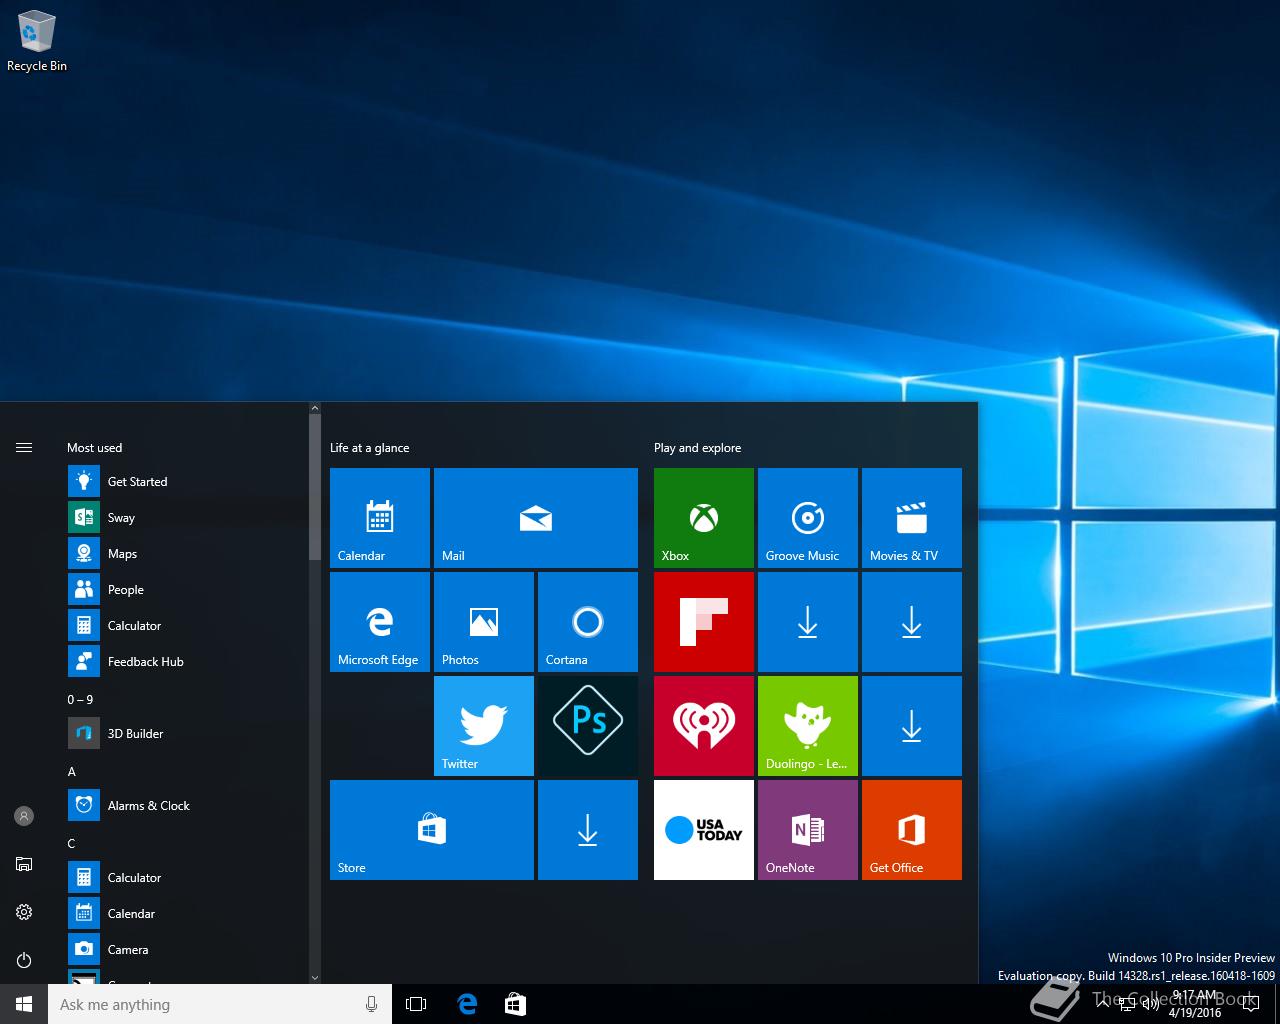Open the Mail tile
This screenshot has width=1280, height=1024.
pyautogui.click(x=536, y=518)
